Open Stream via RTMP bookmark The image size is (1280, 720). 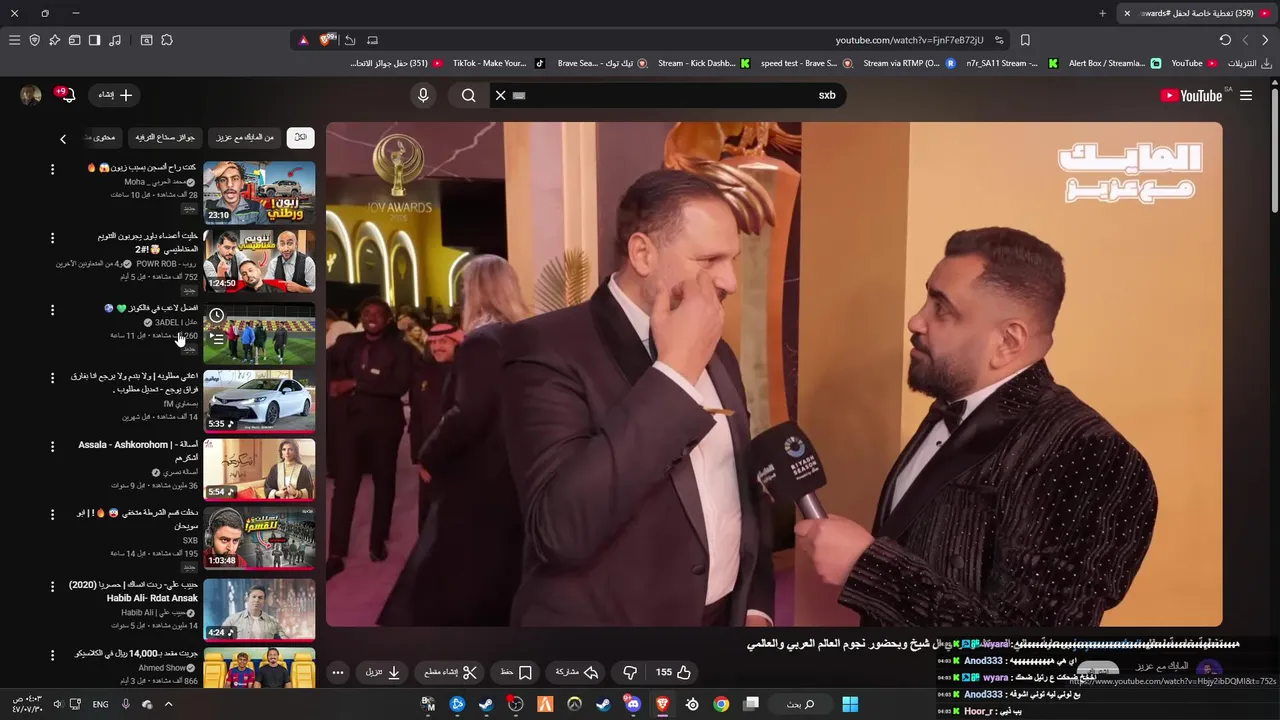(x=908, y=63)
